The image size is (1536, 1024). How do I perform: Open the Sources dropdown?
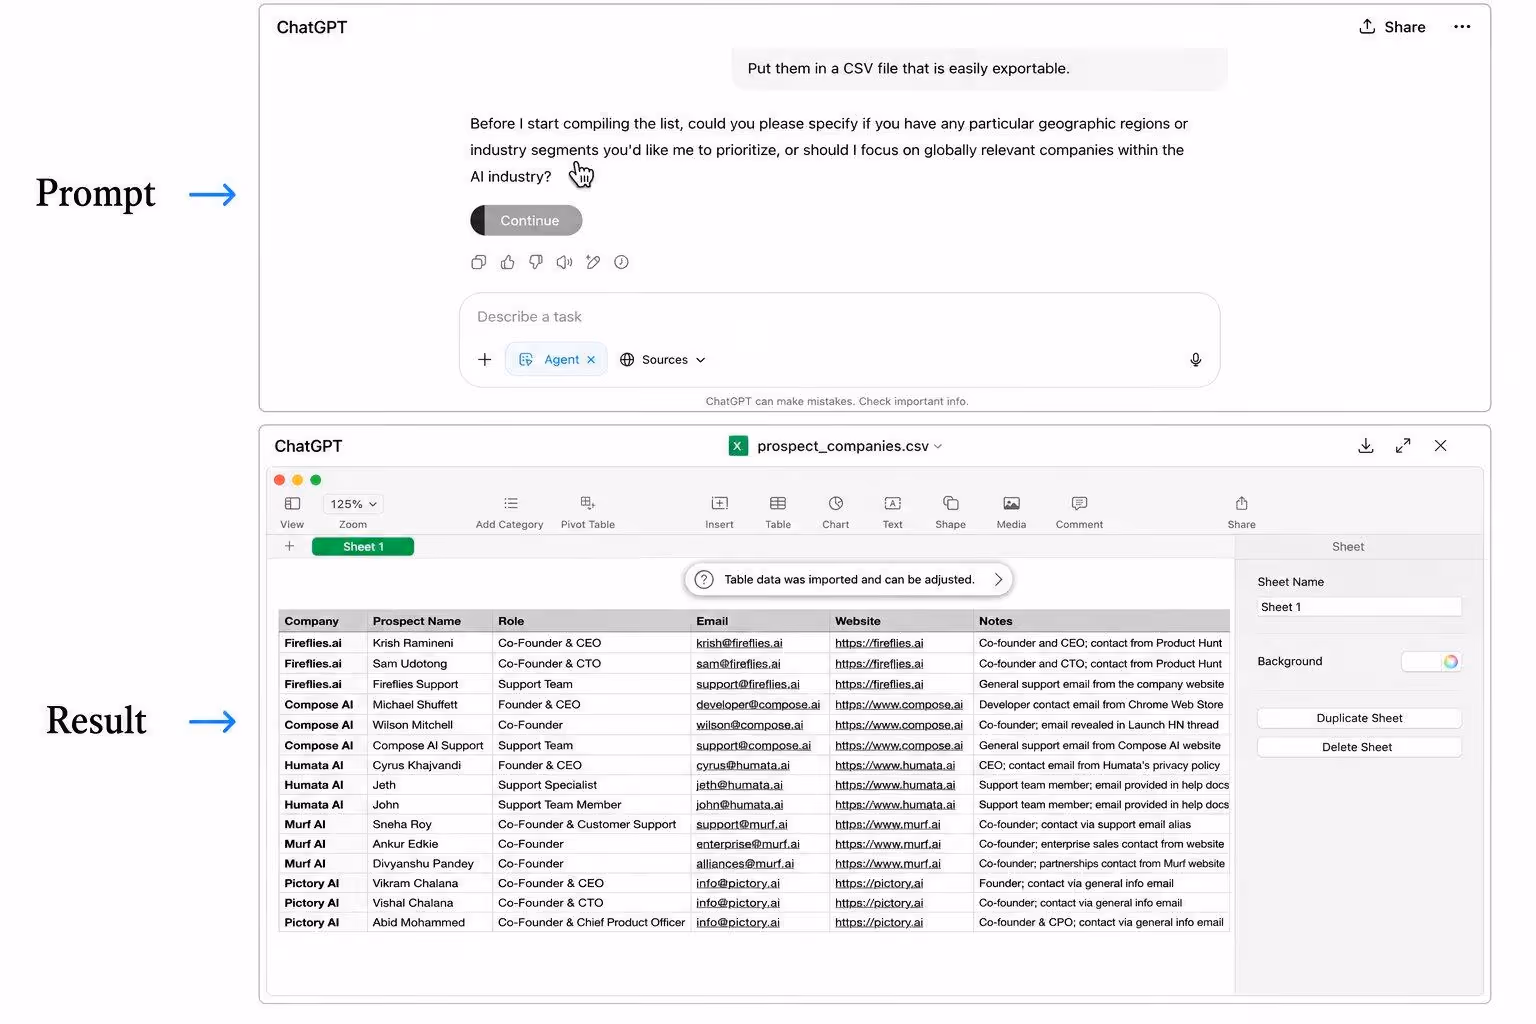click(x=662, y=360)
